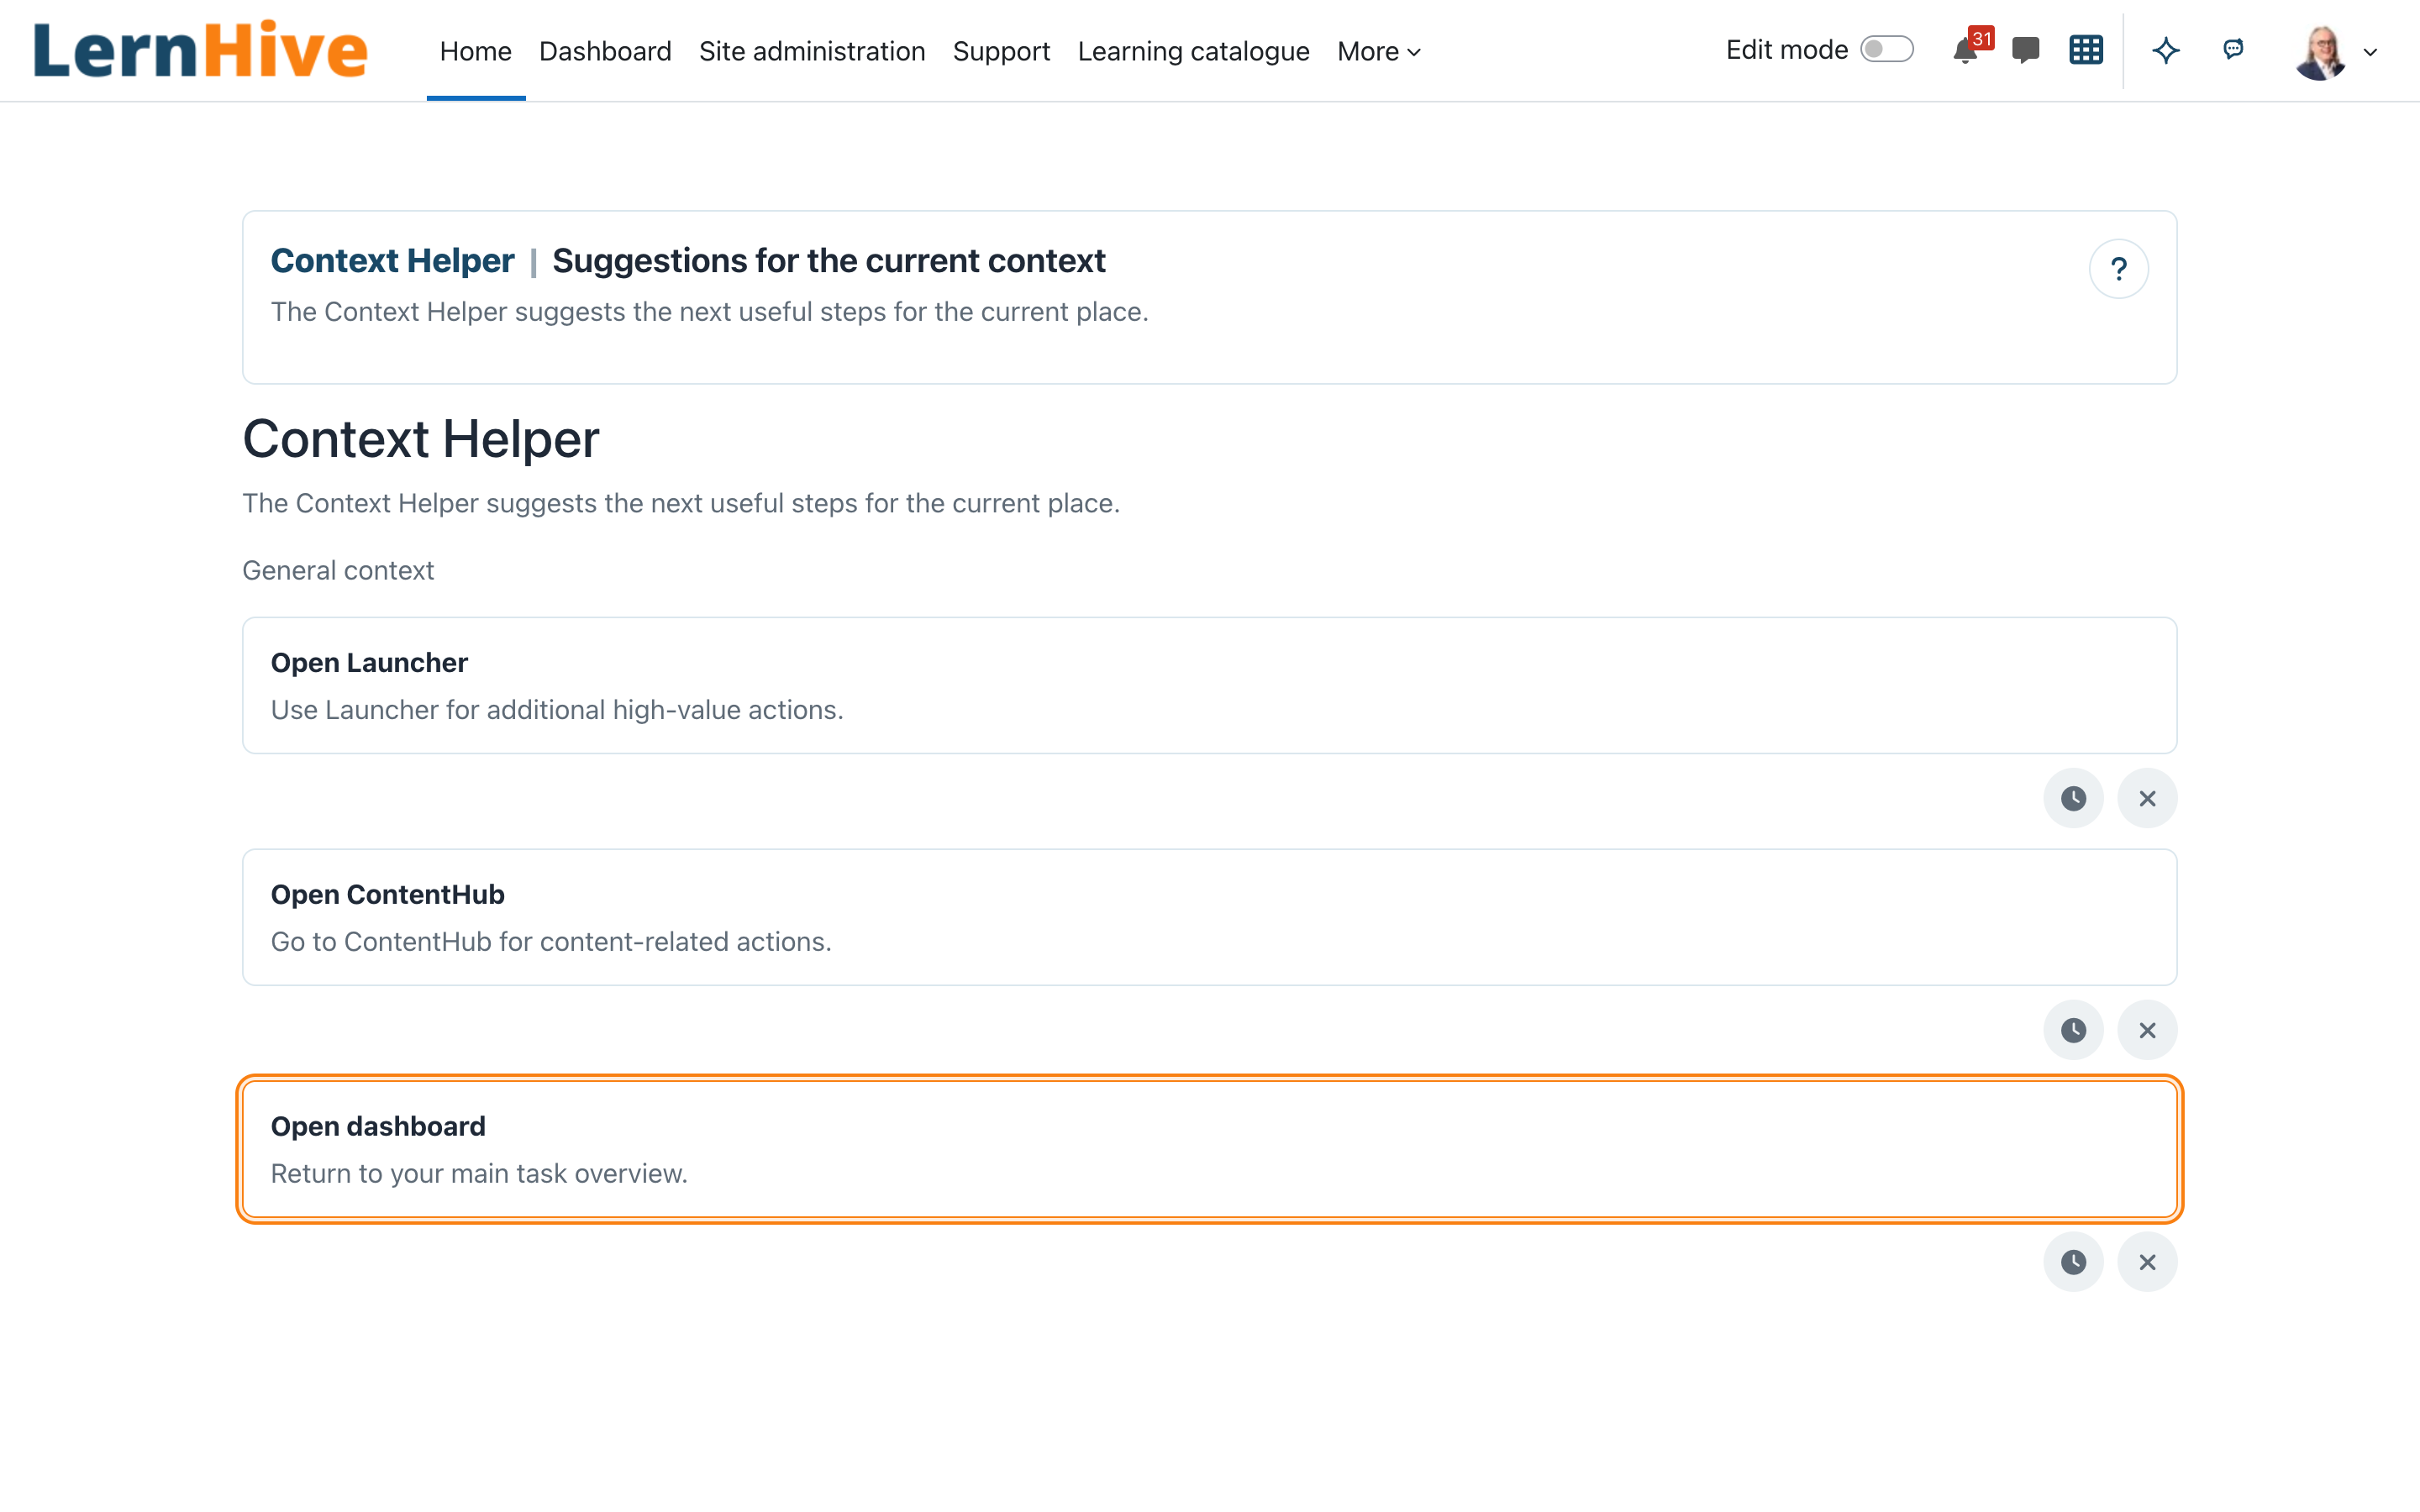Image resolution: width=2420 pixels, height=1512 pixels.
Task: Select the Open Launcher suggestion card
Action: click(1209, 686)
